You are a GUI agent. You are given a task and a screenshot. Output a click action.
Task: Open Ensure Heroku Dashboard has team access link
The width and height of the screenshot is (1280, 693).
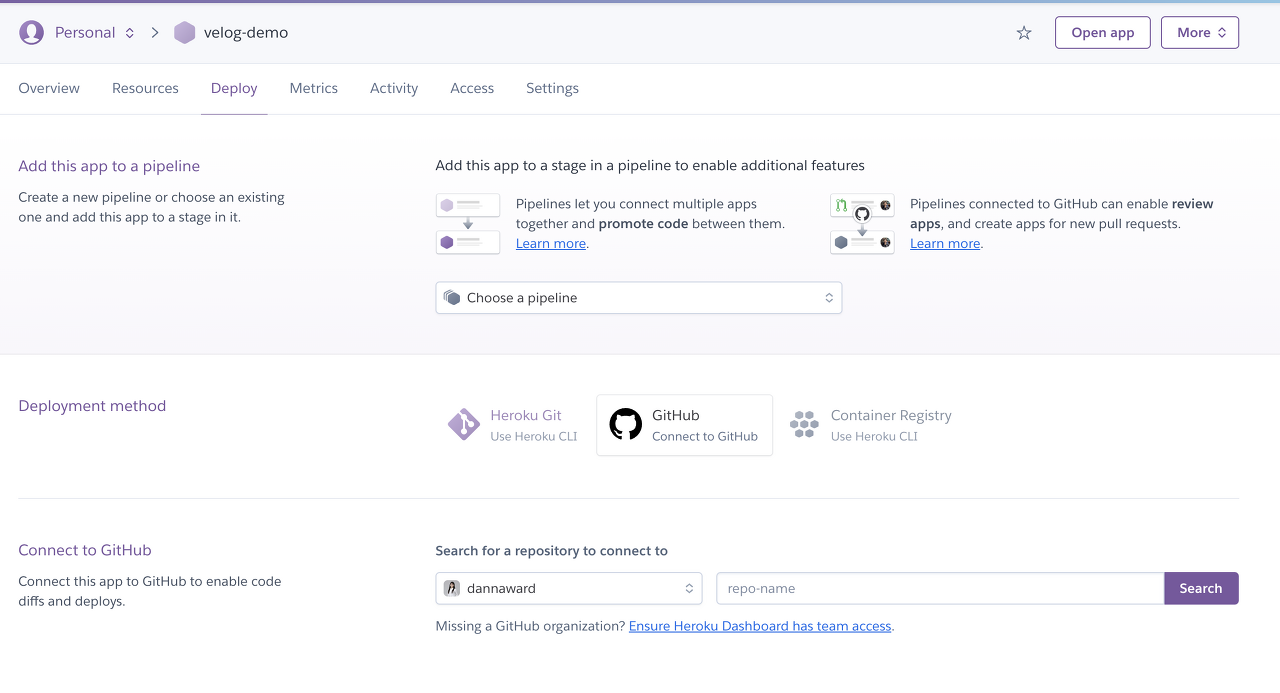[760, 626]
